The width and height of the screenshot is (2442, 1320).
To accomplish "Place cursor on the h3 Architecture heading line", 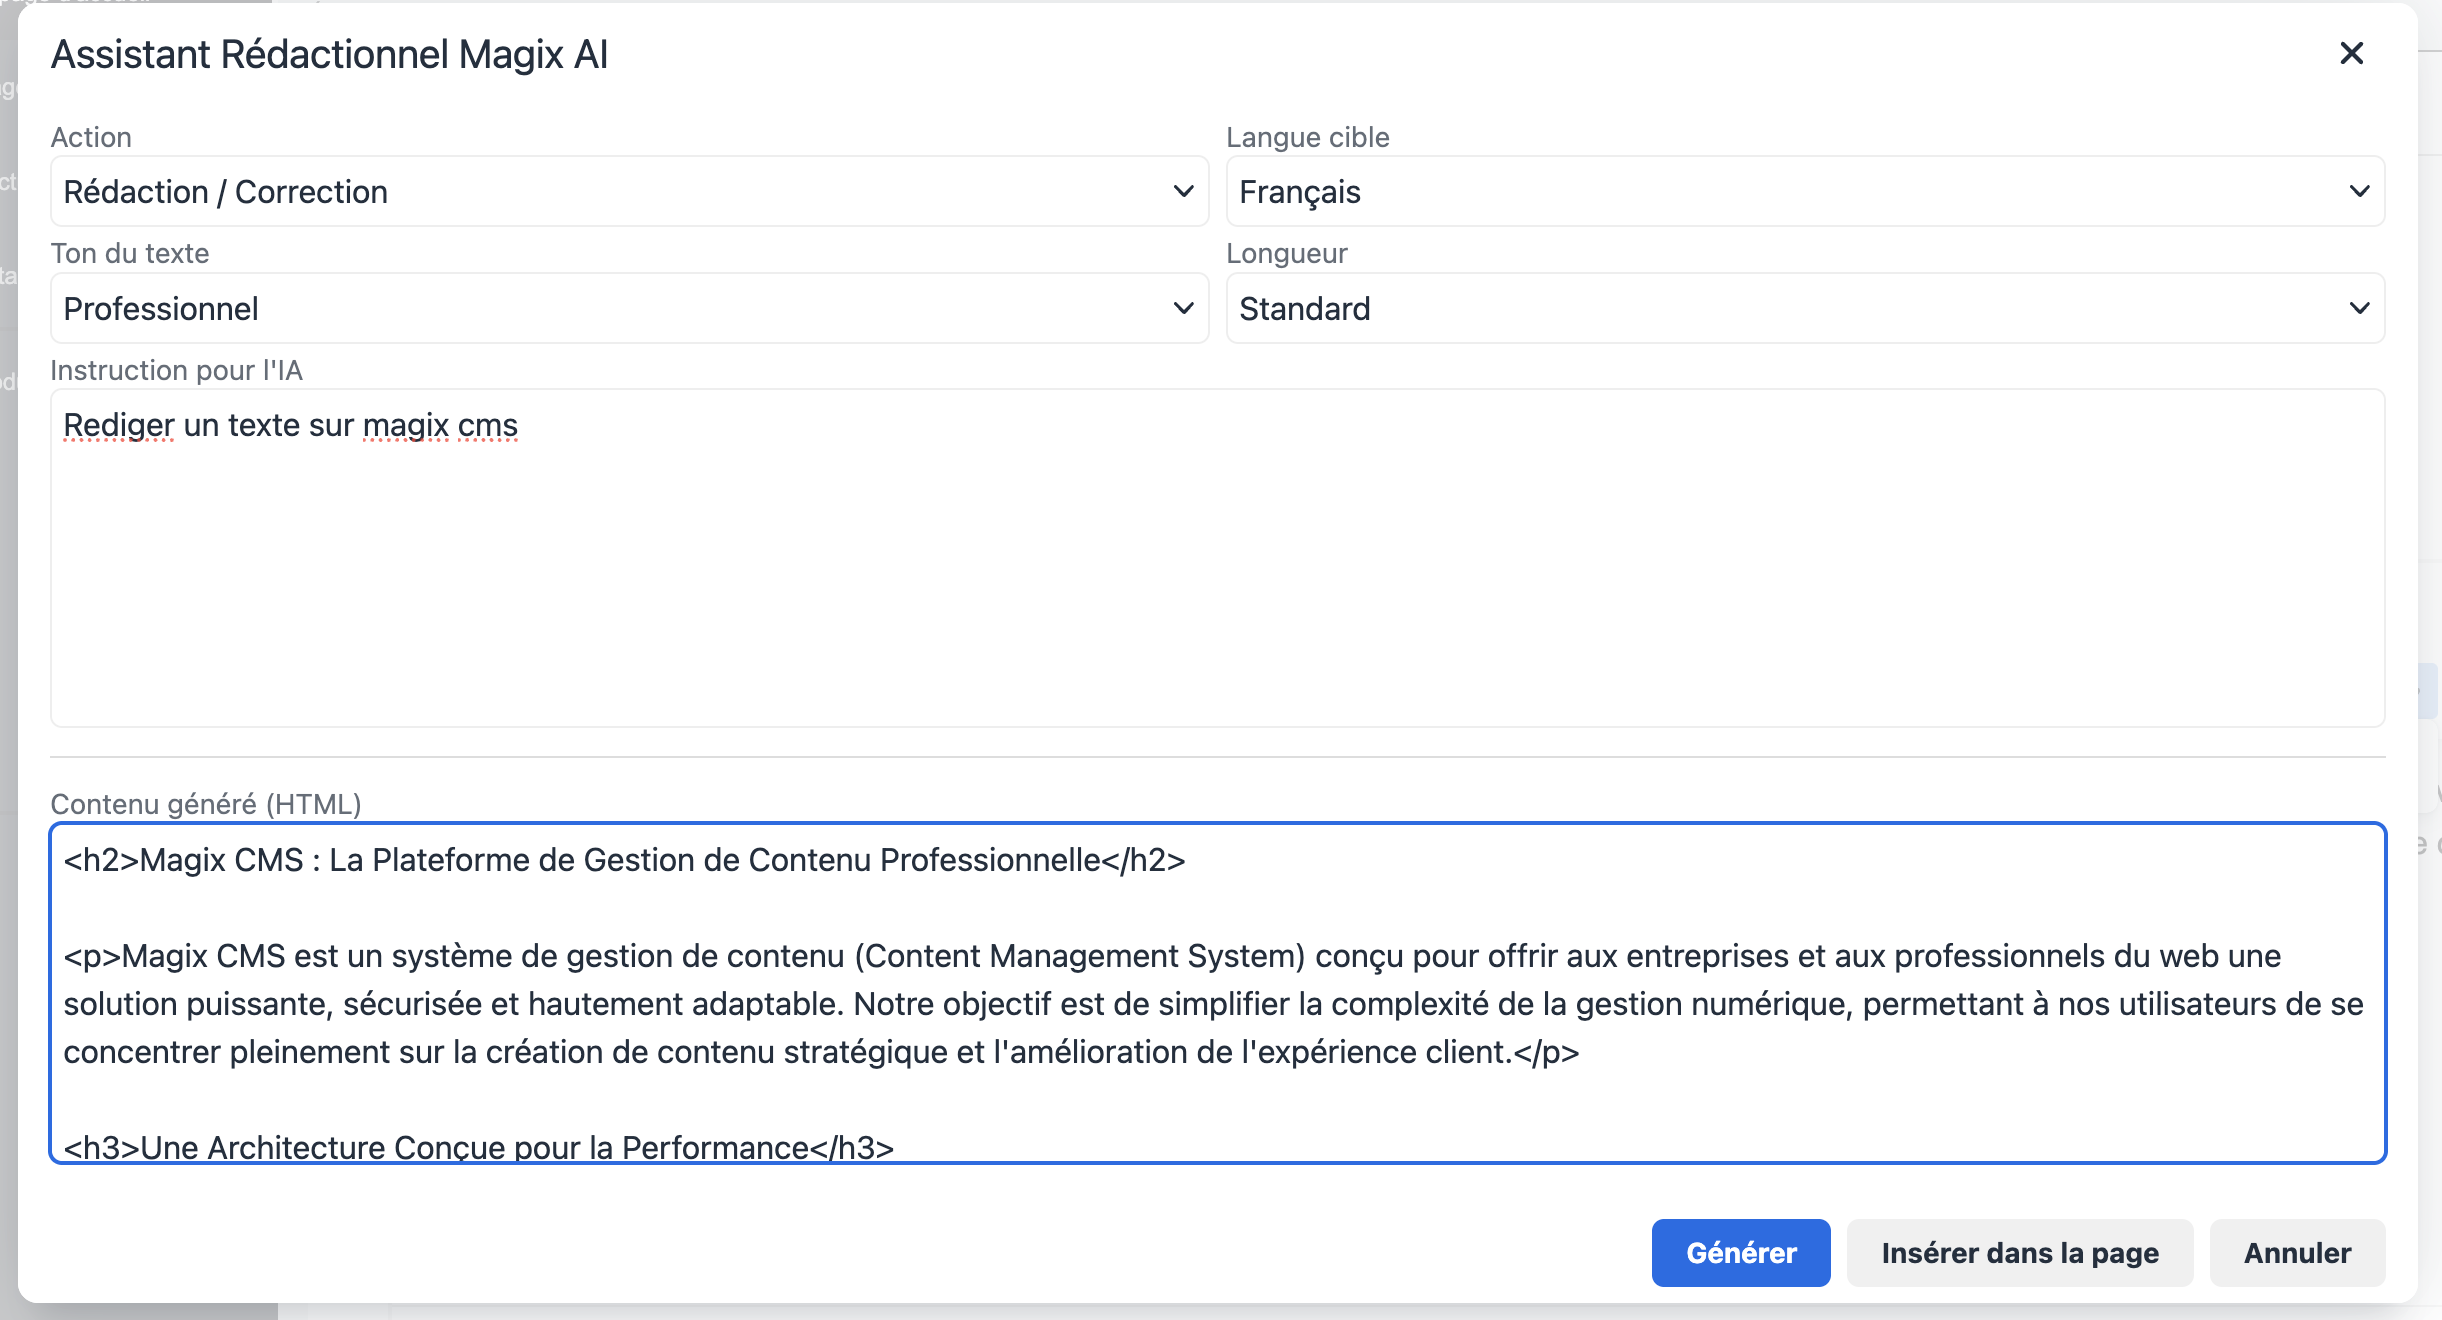I will pyautogui.click(x=478, y=1146).
